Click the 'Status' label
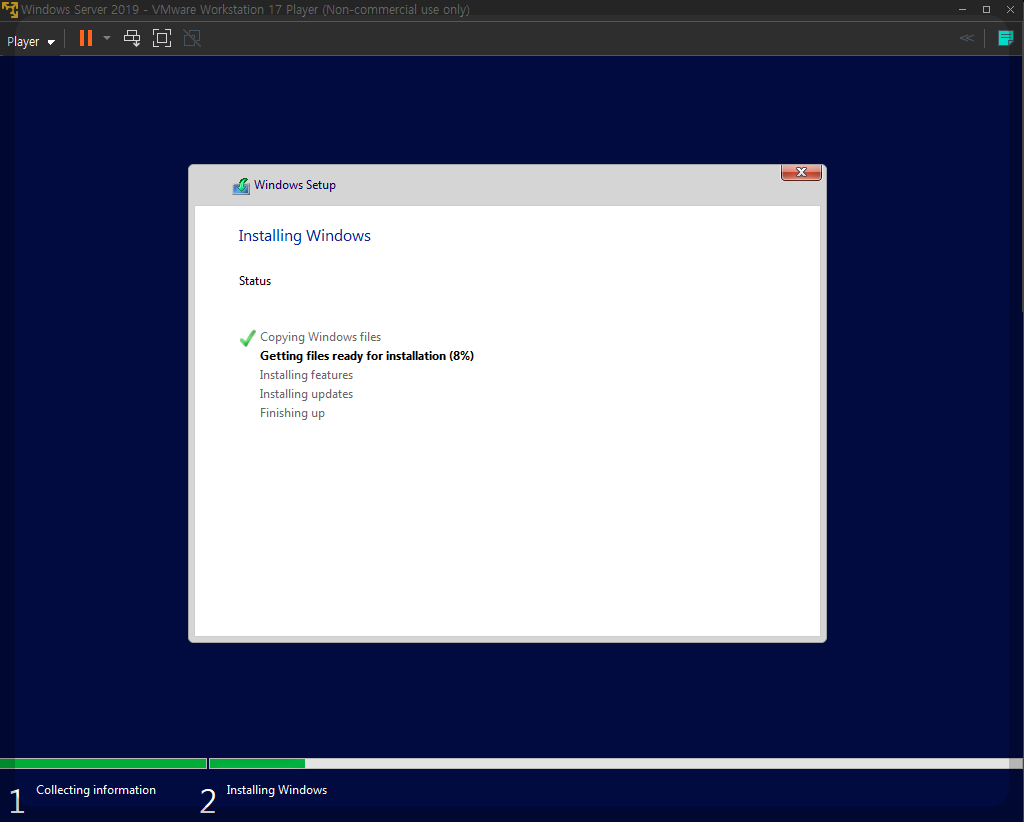Image resolution: width=1024 pixels, height=822 pixels. [255, 281]
